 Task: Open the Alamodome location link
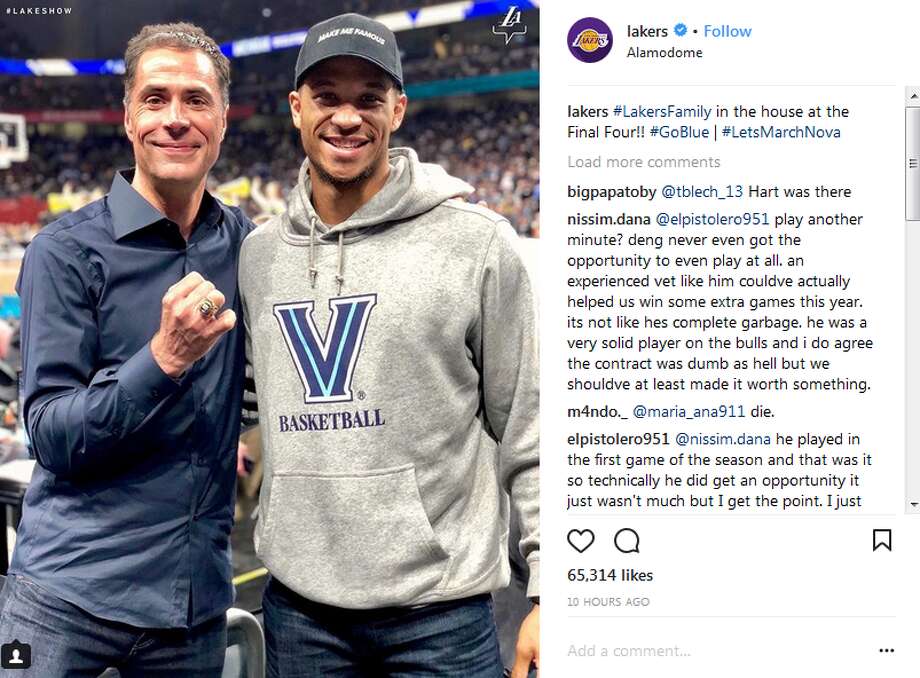[664, 52]
